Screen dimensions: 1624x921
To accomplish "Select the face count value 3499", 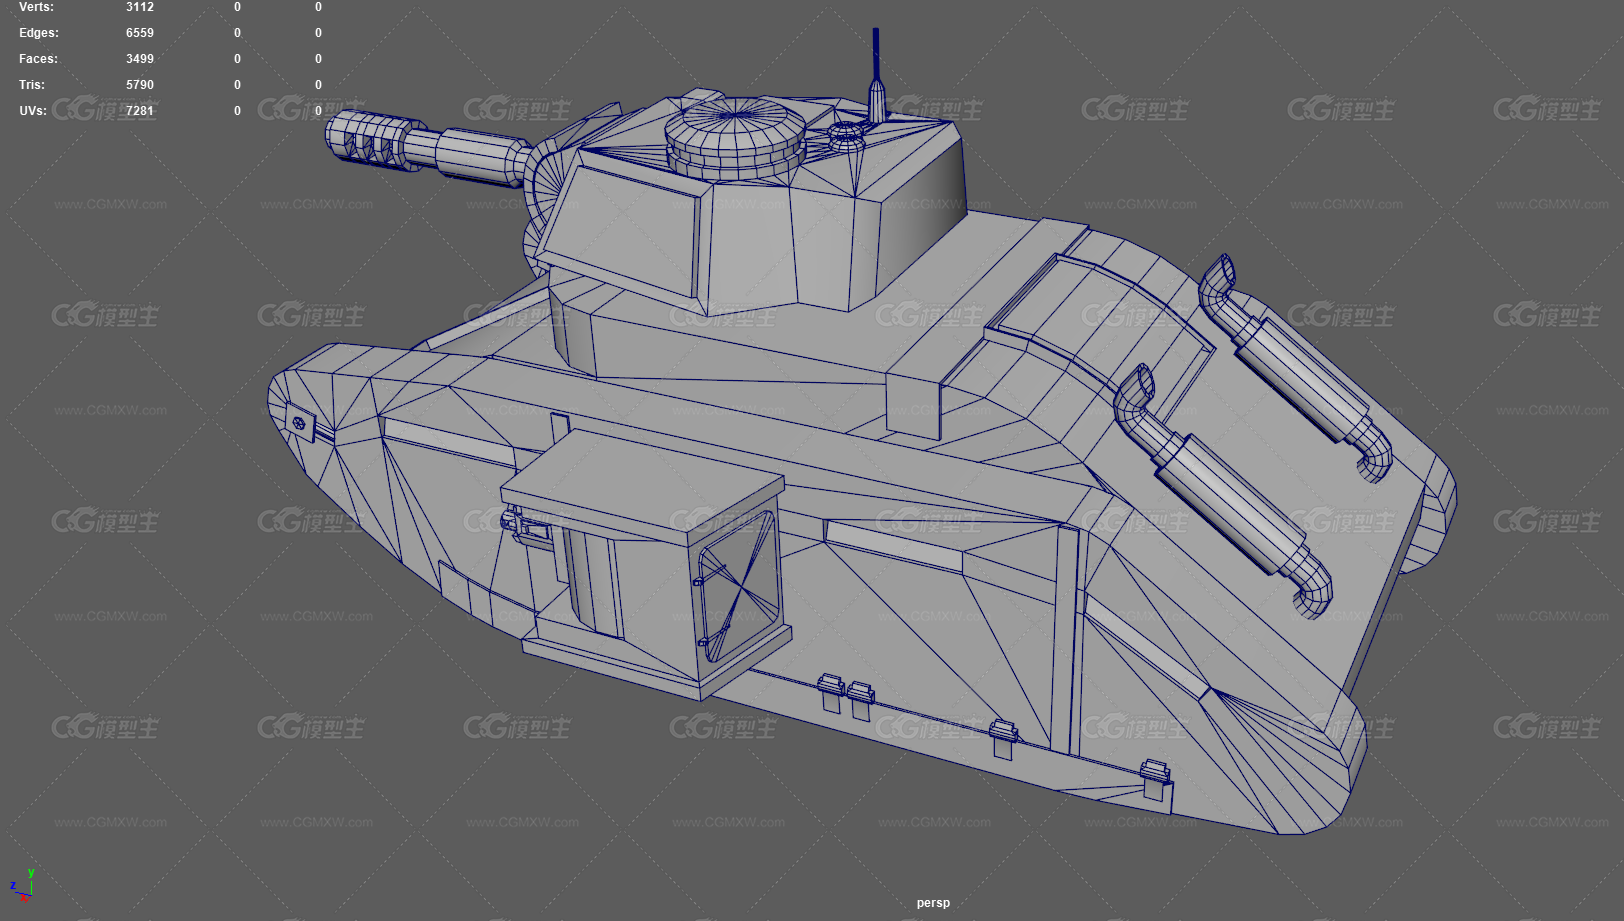I will click(x=140, y=59).
